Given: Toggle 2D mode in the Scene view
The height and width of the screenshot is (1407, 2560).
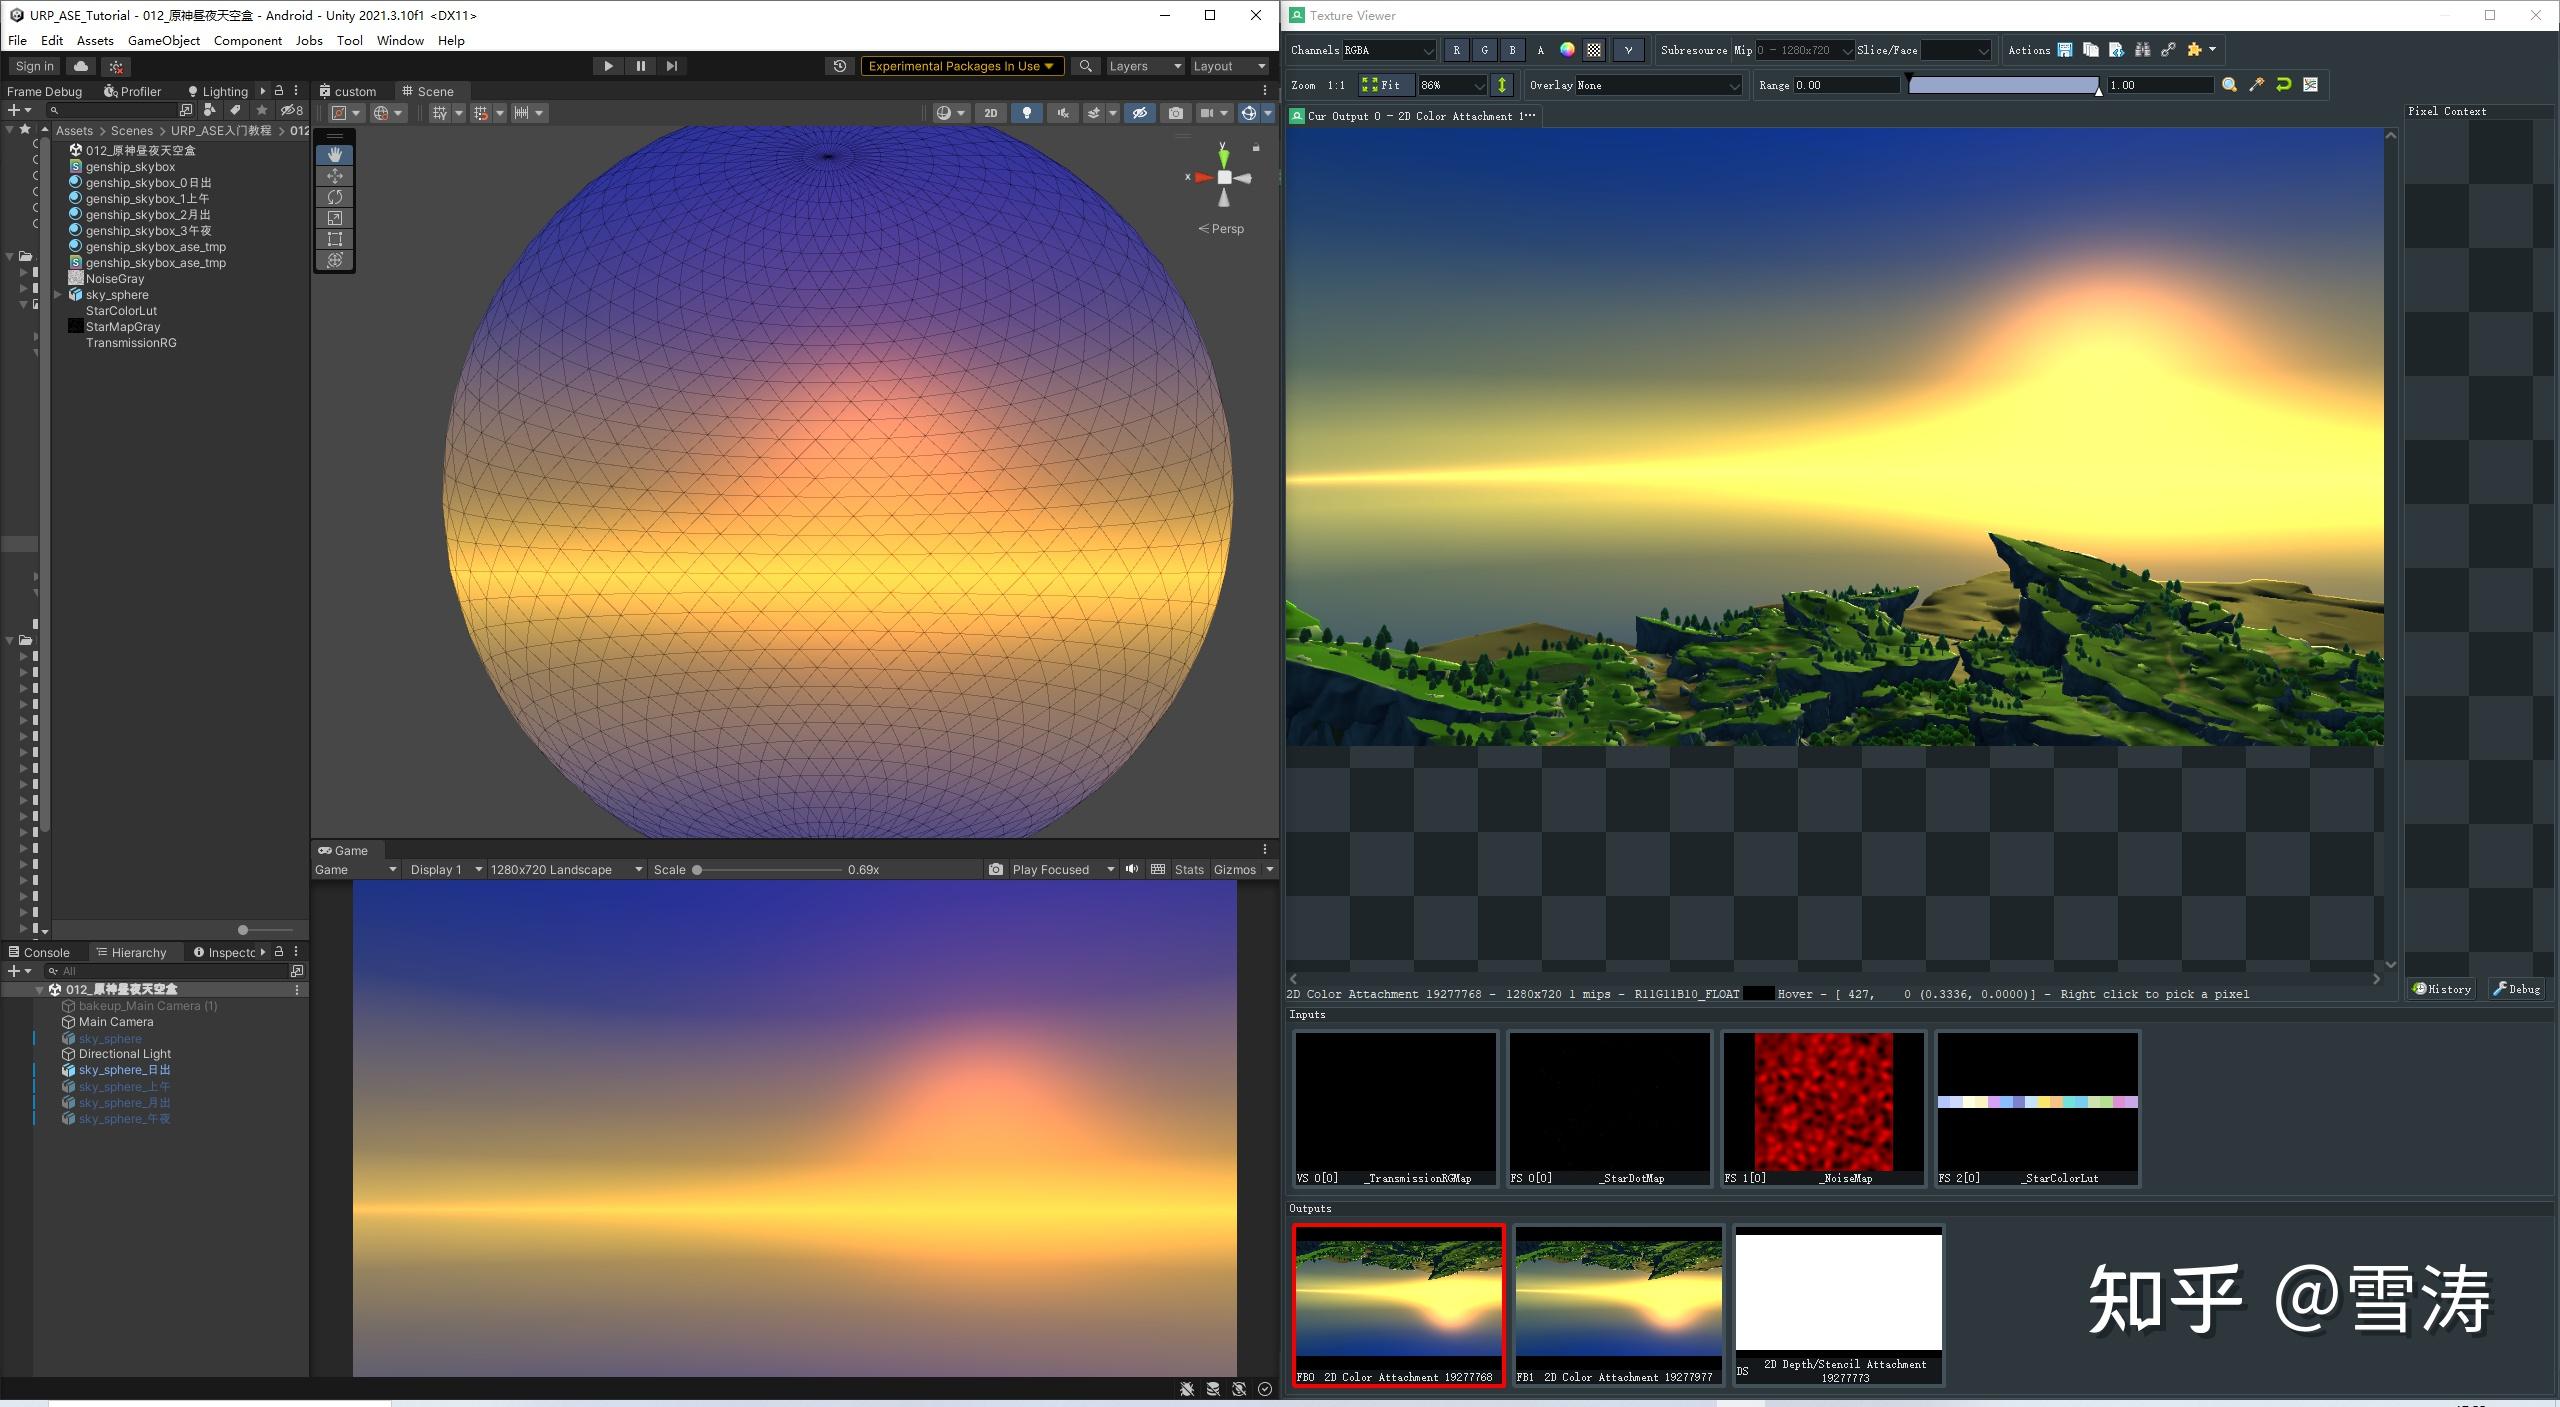Looking at the screenshot, I should click(x=989, y=112).
